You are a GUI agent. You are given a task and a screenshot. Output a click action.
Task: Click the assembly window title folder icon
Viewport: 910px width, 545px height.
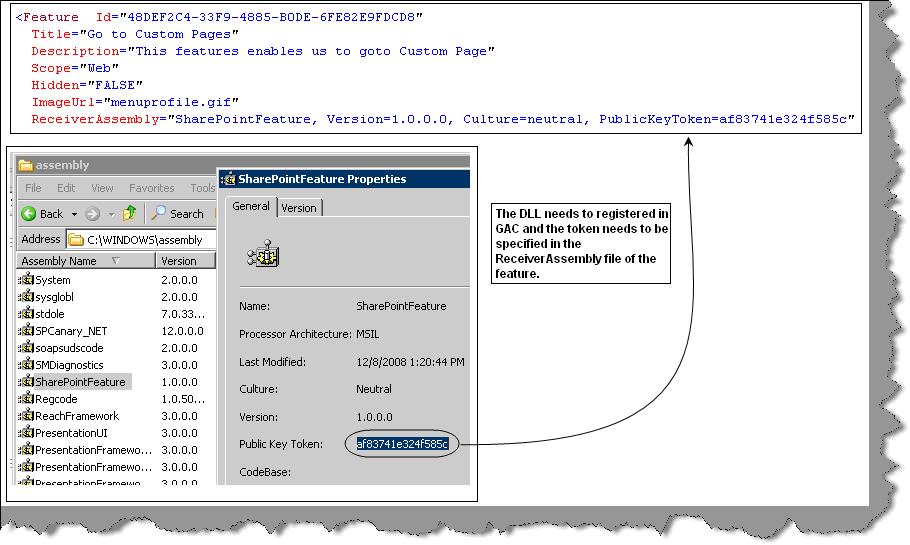[x=25, y=165]
